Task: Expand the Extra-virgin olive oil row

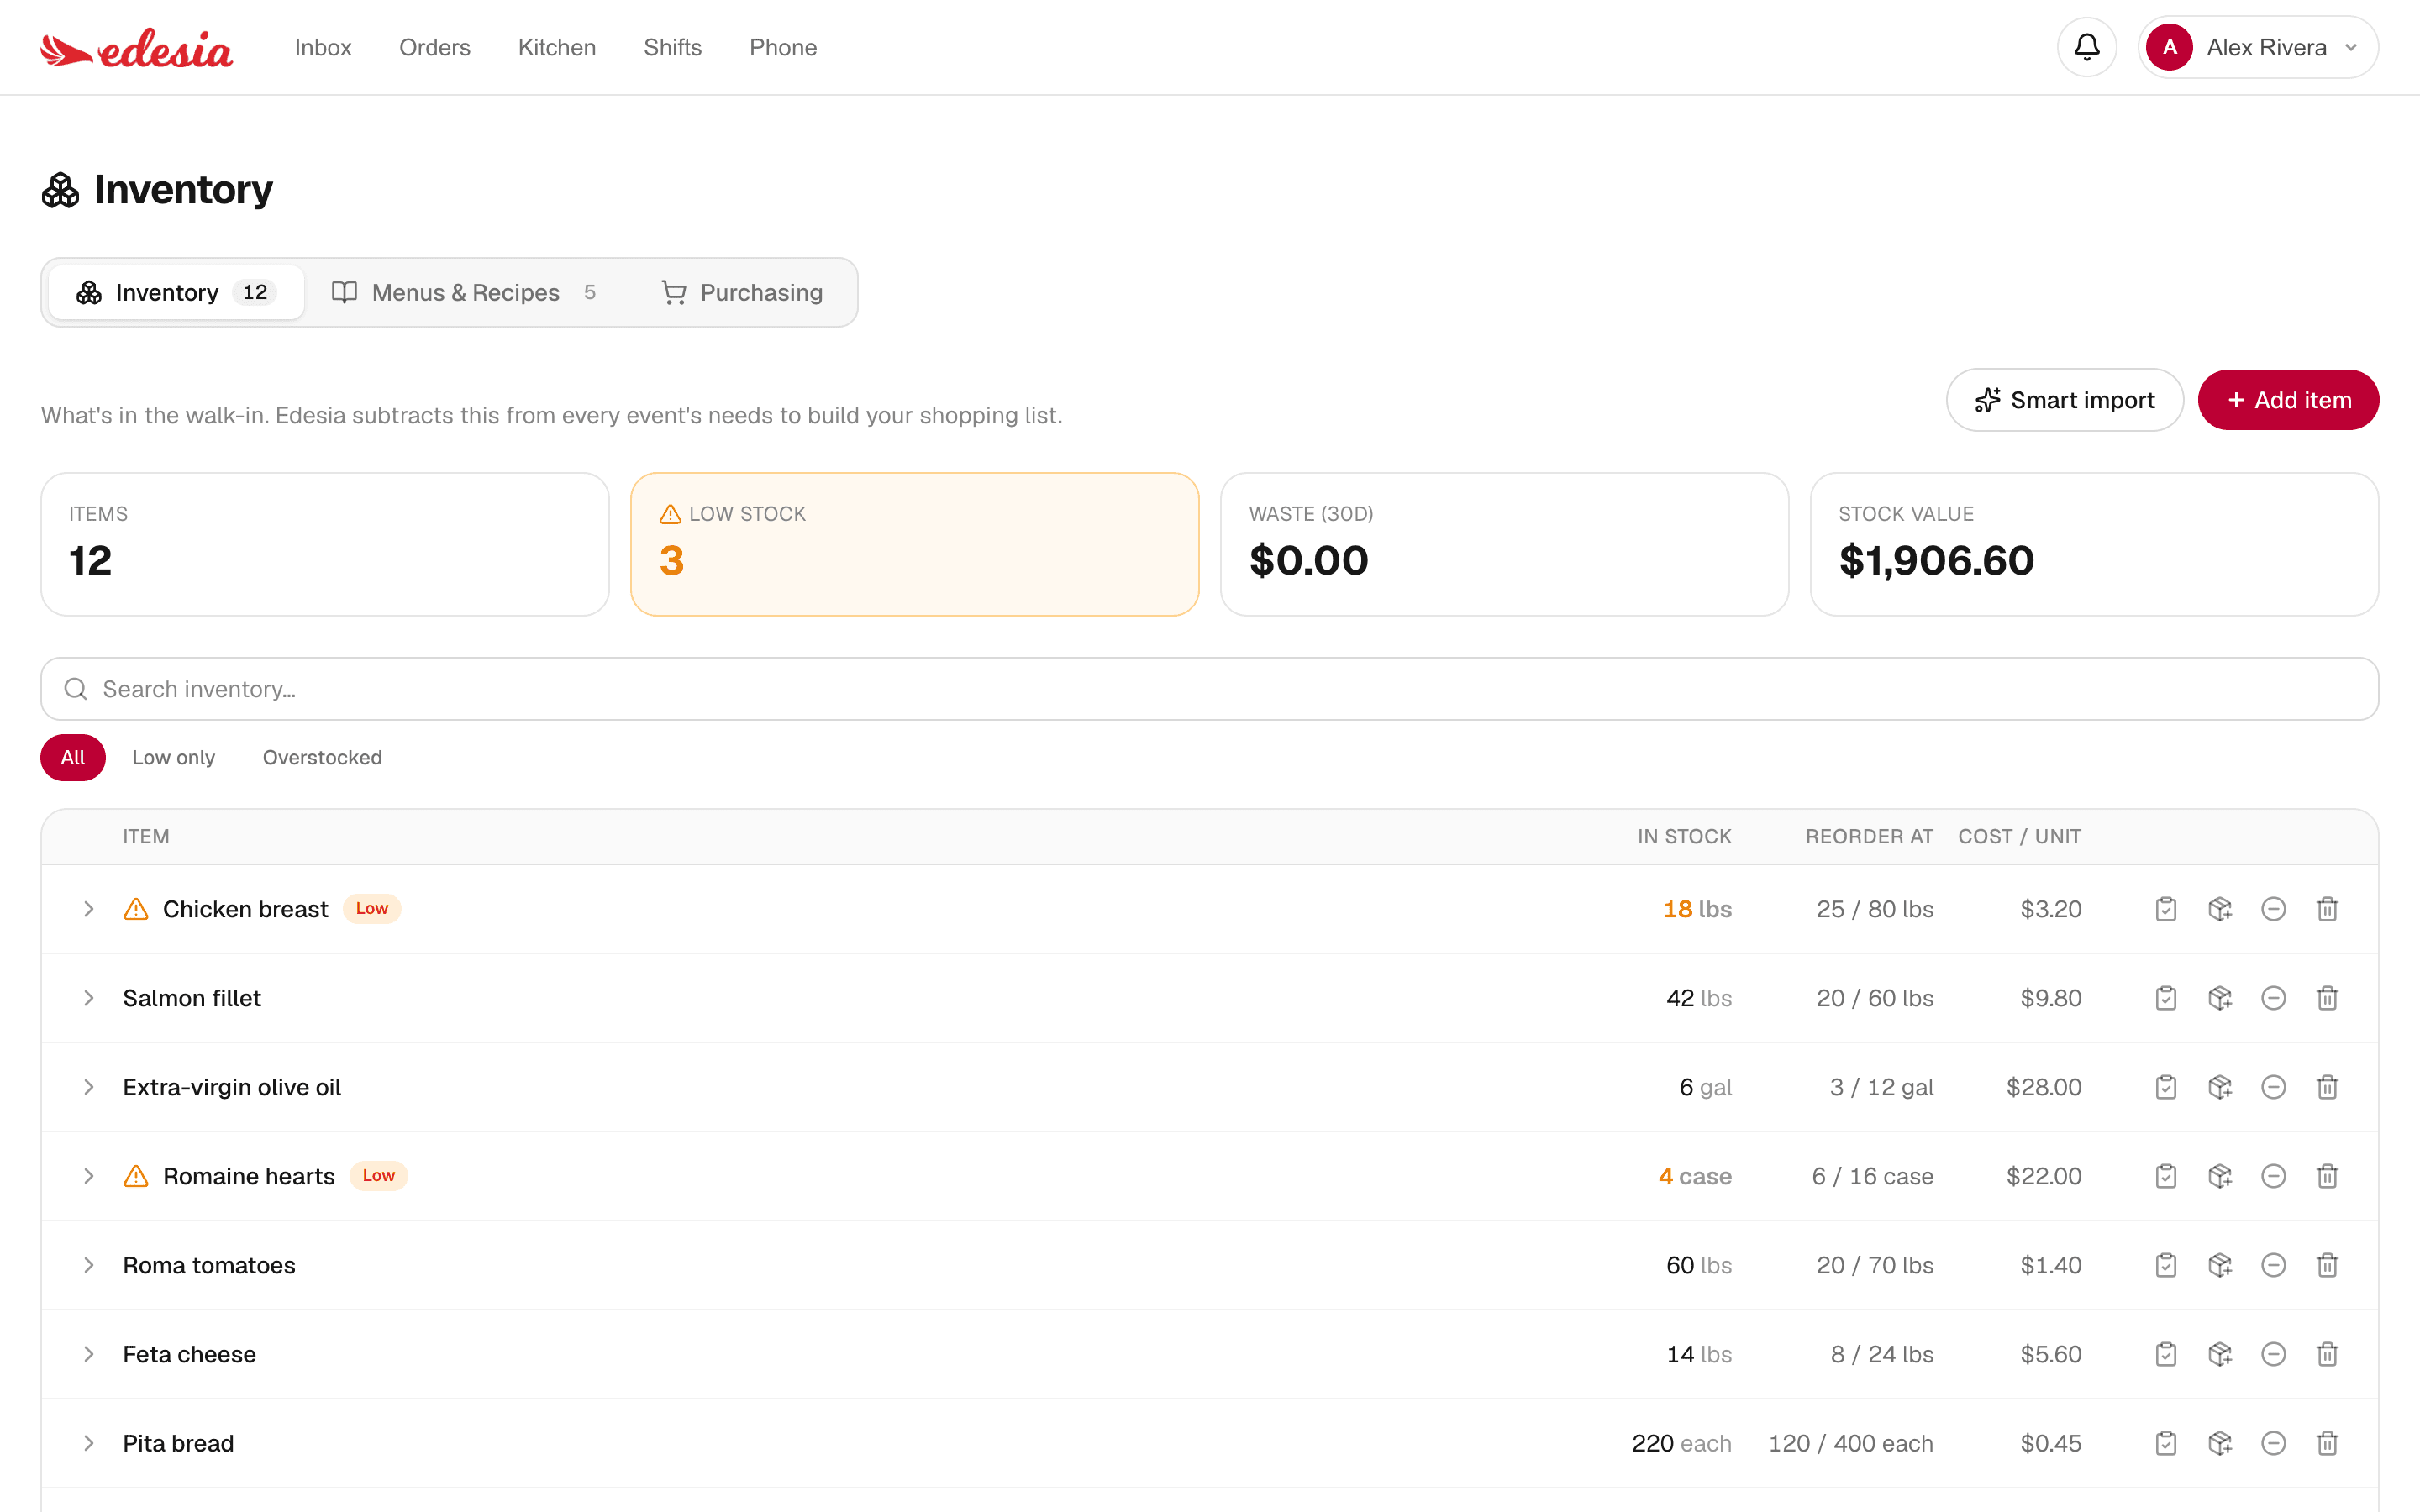Action: click(89, 1087)
